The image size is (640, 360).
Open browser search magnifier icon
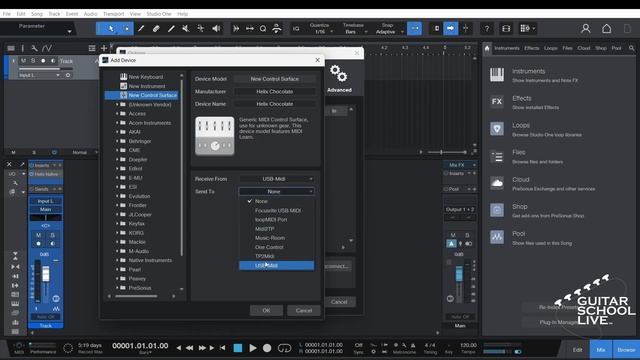click(x=631, y=48)
